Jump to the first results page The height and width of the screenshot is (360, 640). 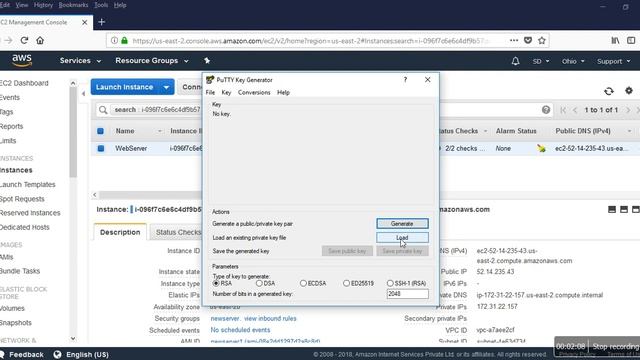click(563, 110)
